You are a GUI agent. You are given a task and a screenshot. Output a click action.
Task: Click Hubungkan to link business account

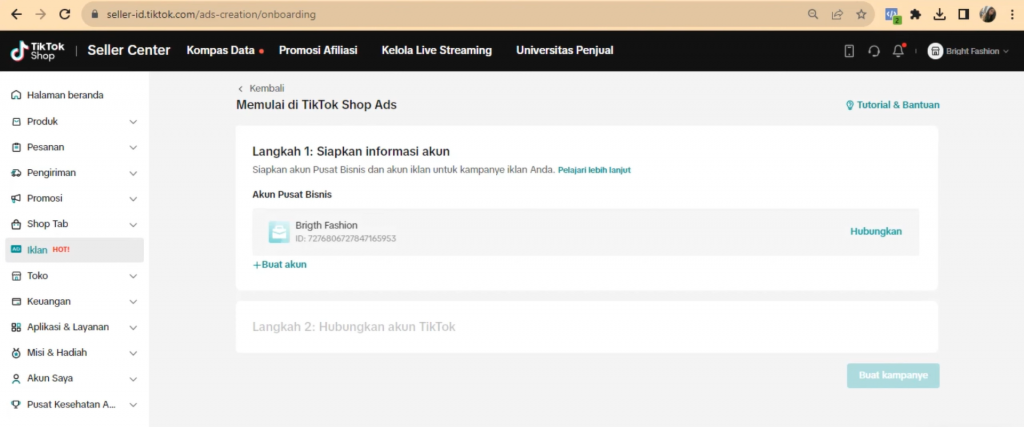875,231
